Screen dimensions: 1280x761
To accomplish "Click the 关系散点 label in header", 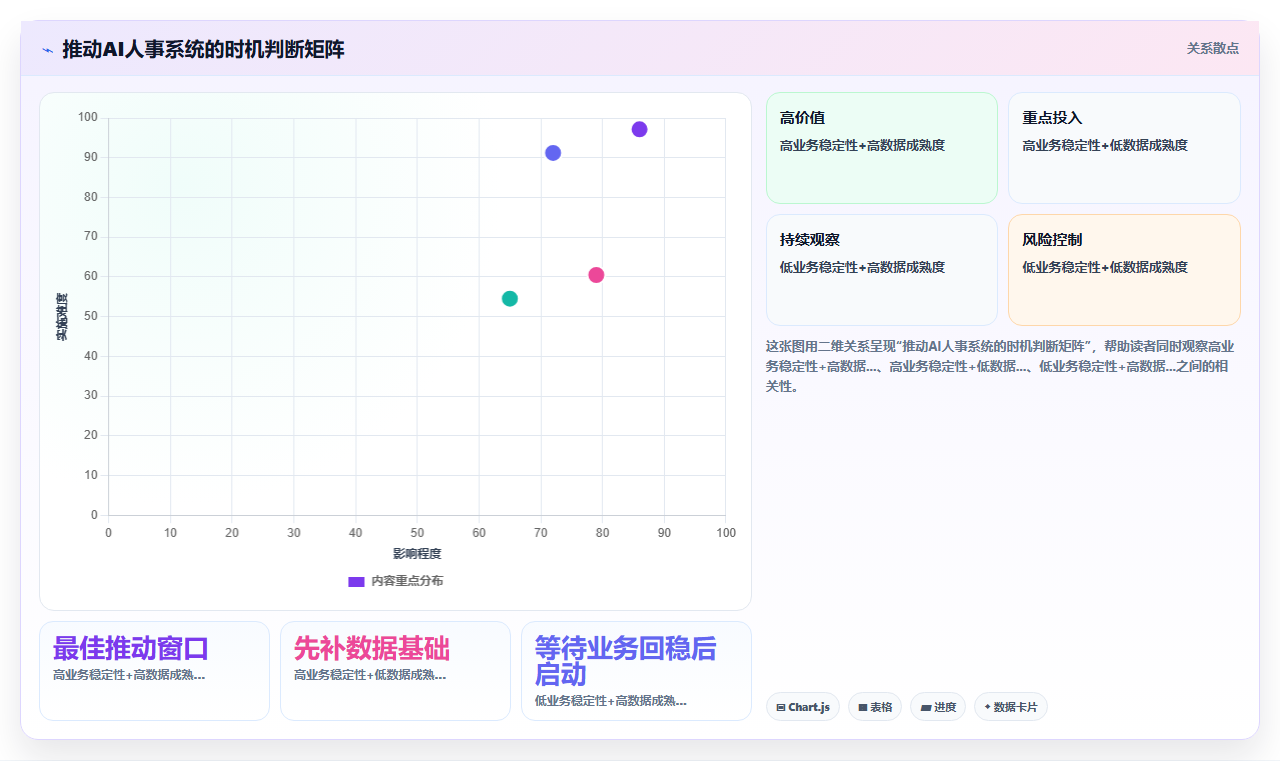I will [1213, 48].
